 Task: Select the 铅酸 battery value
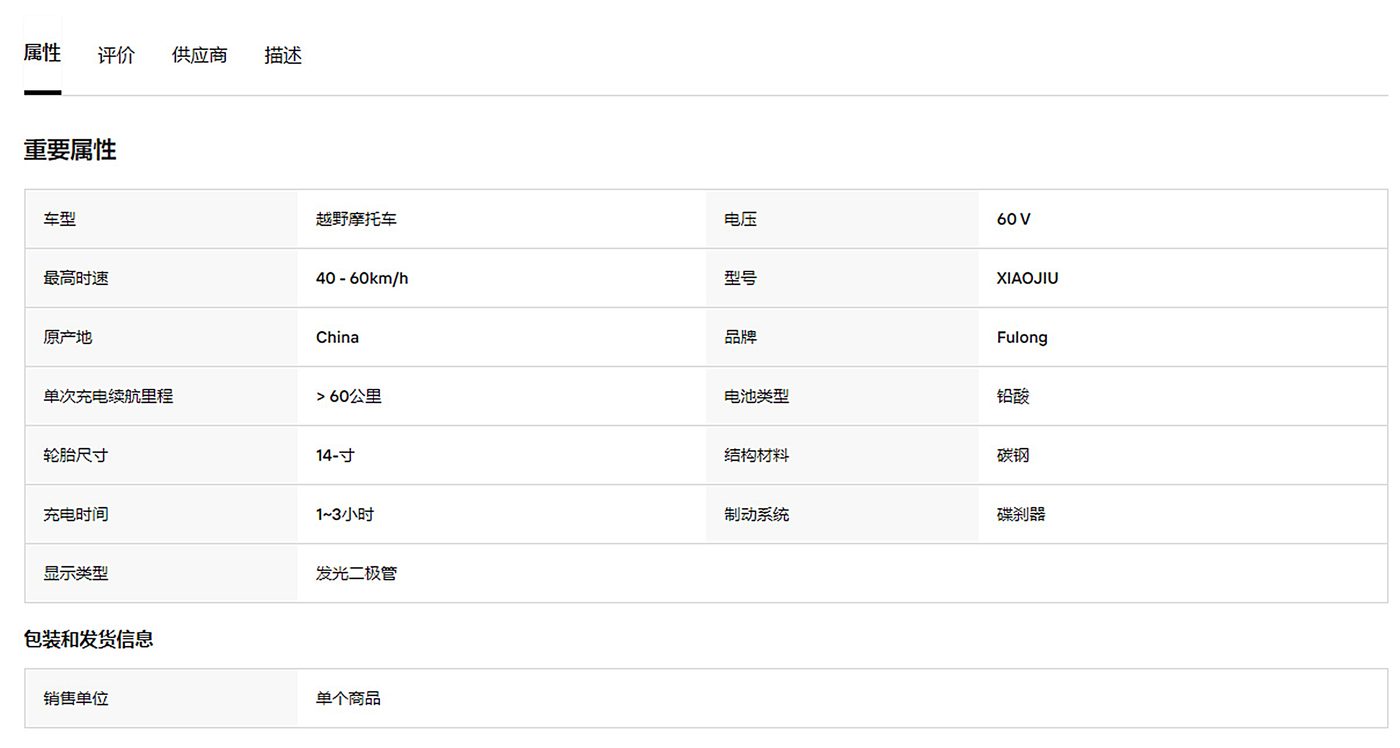pyautogui.click(x=1013, y=396)
